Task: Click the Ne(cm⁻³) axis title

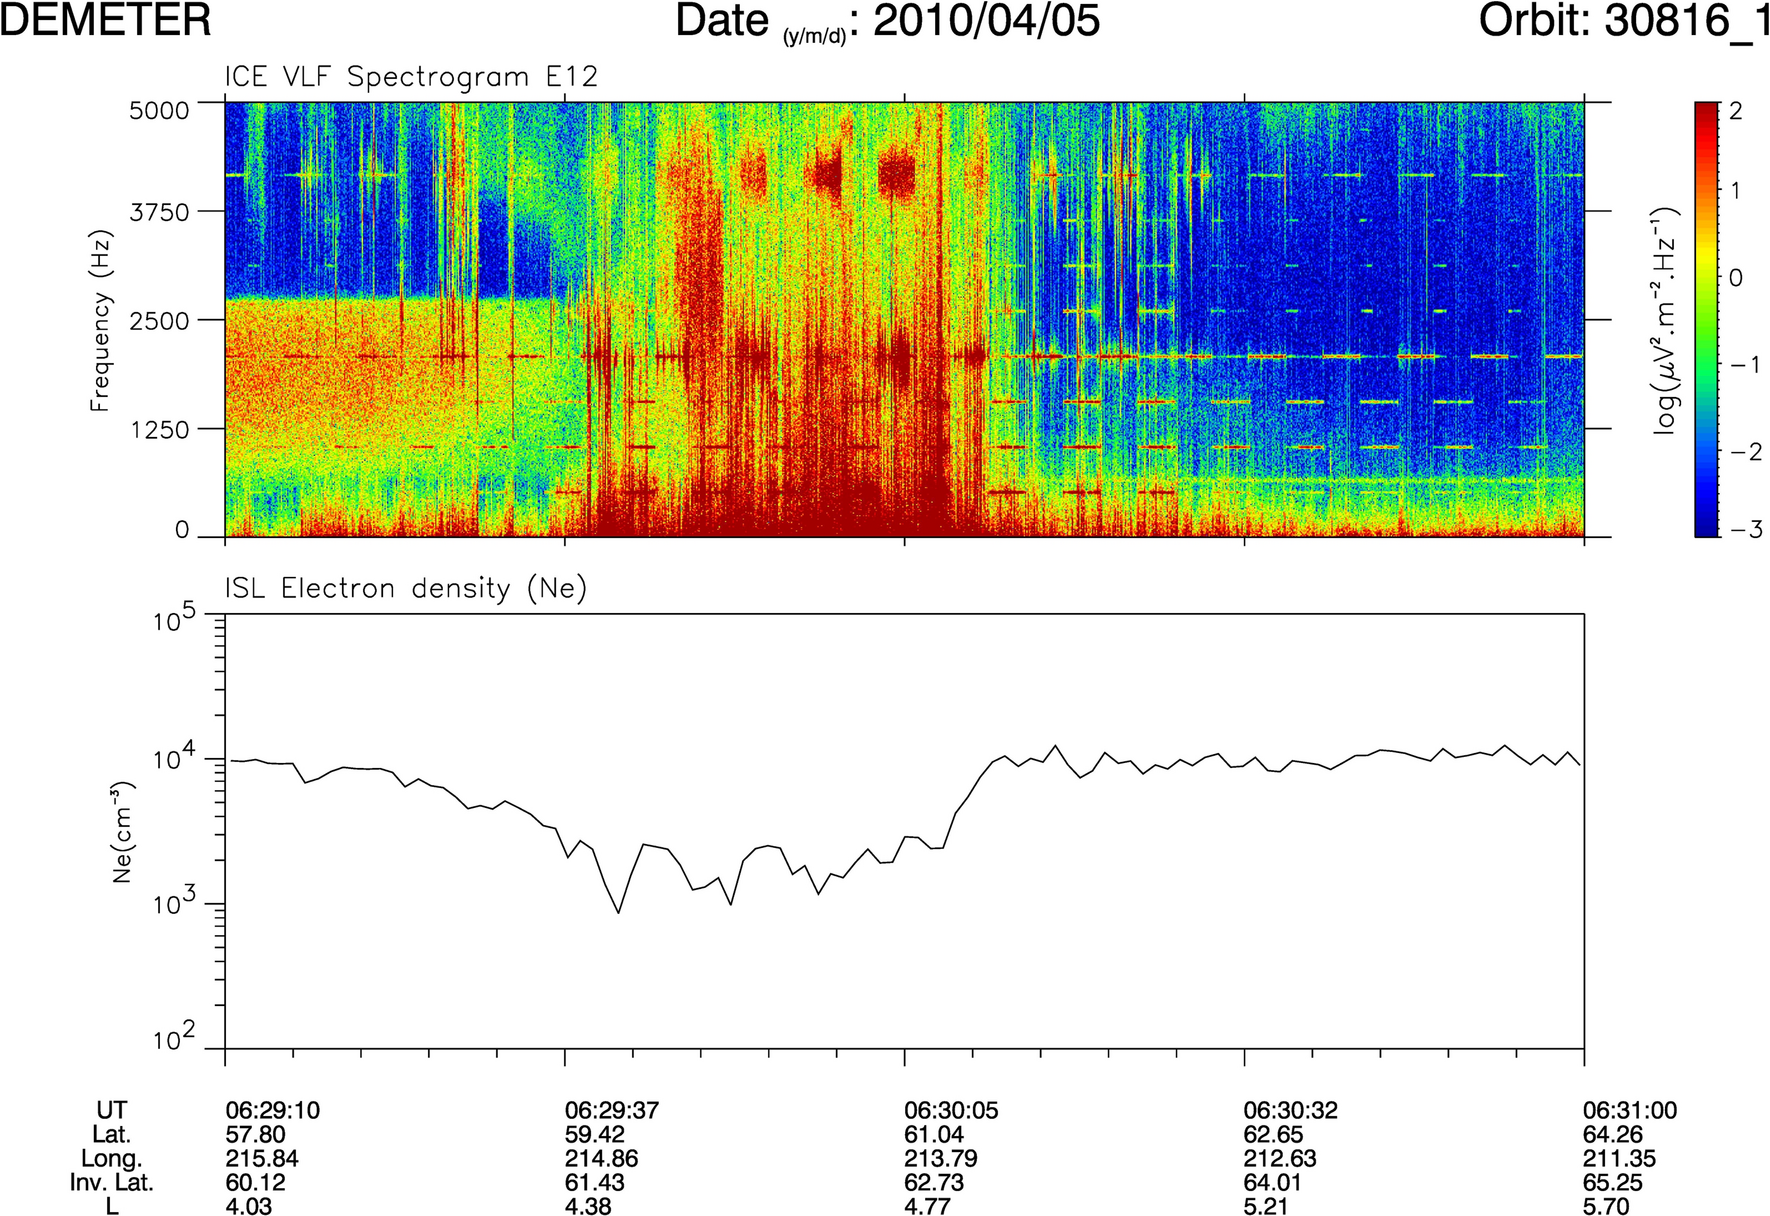Action: (x=122, y=832)
